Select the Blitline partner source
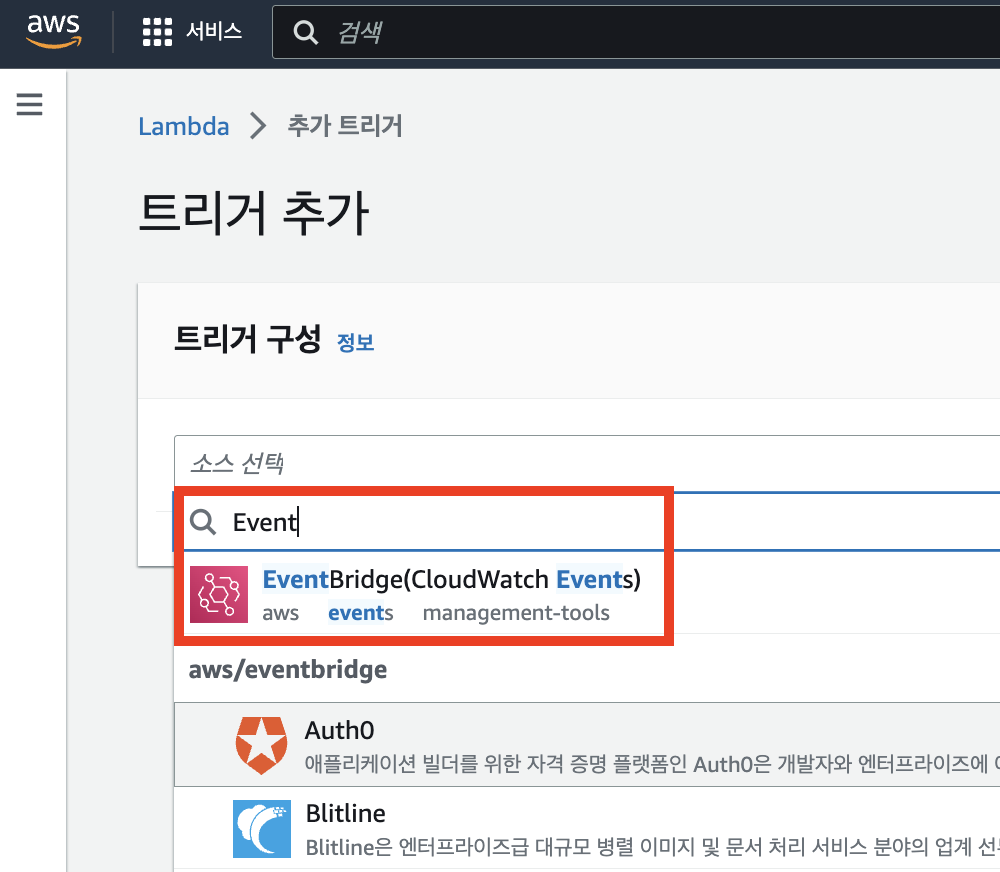This screenshot has height=872, width=1000. (x=587, y=828)
